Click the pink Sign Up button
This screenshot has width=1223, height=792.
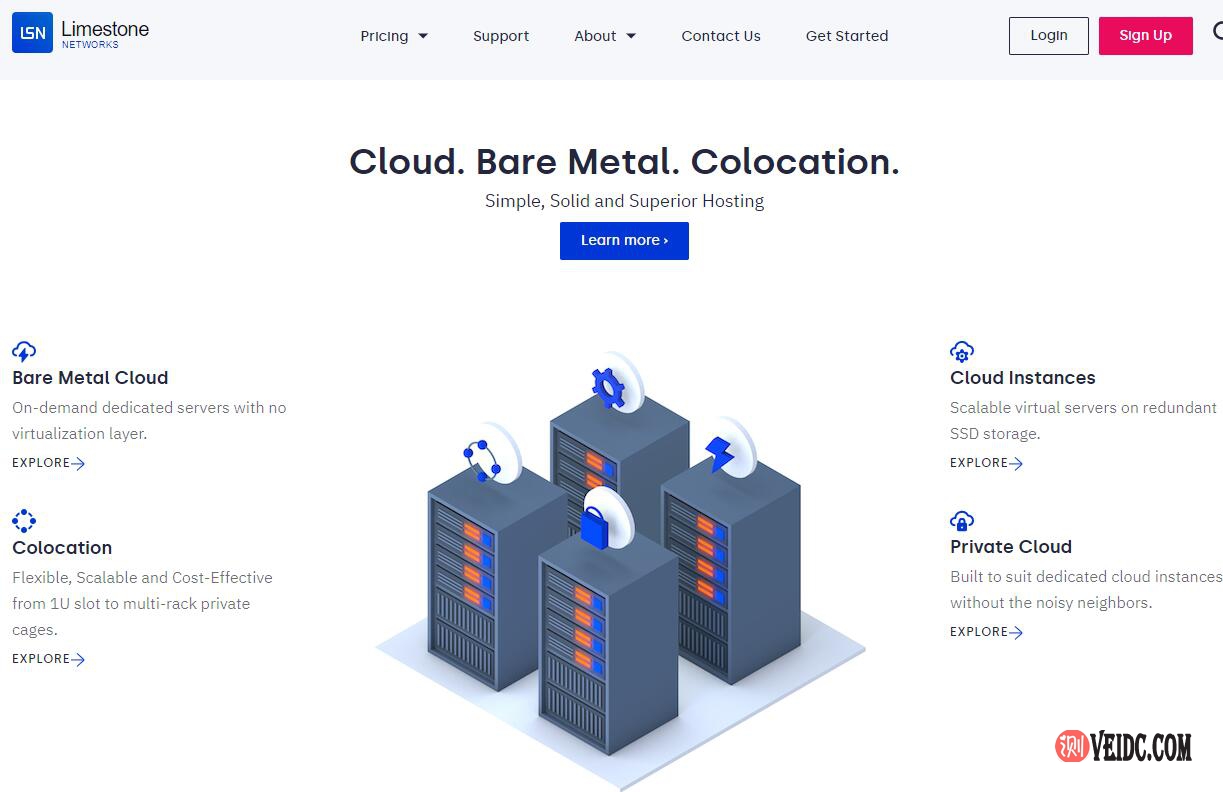(x=1146, y=35)
